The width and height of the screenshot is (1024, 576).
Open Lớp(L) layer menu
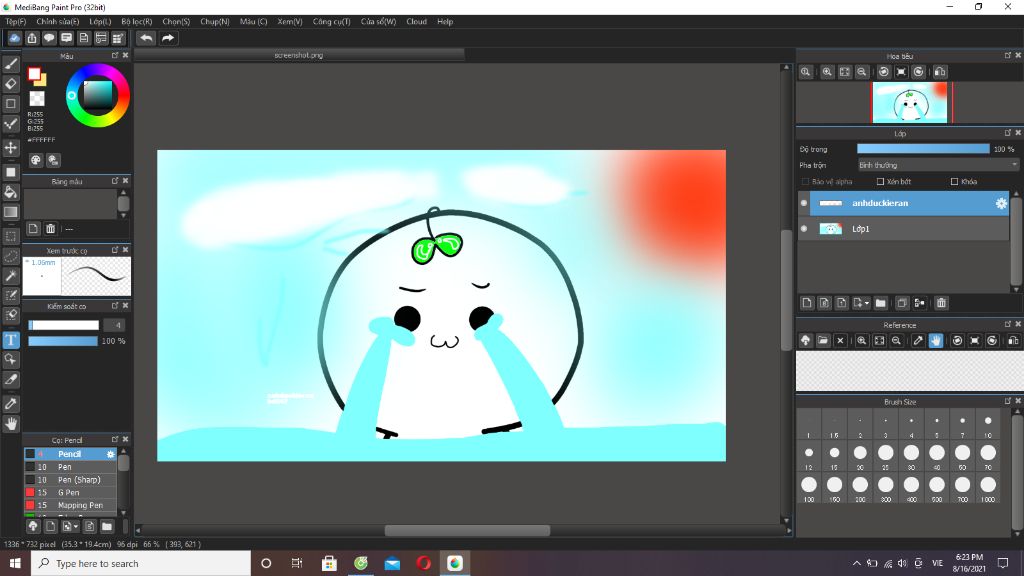point(100,22)
